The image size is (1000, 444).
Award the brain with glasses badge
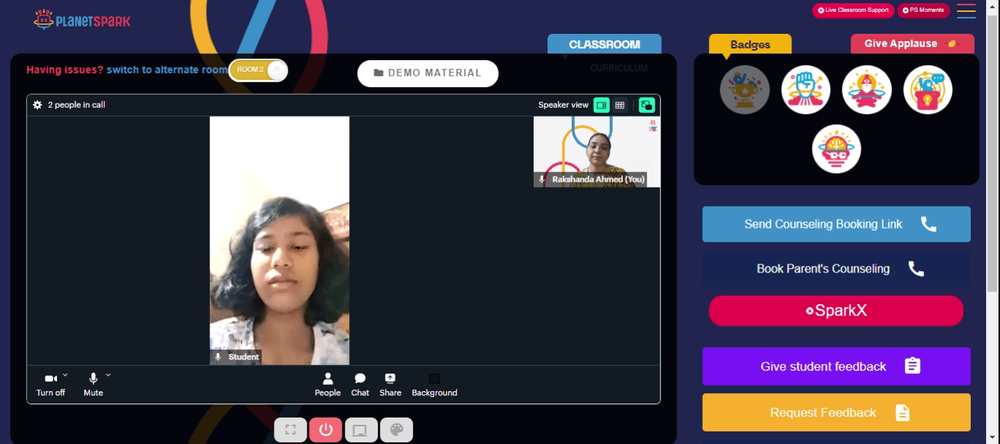[x=837, y=149]
